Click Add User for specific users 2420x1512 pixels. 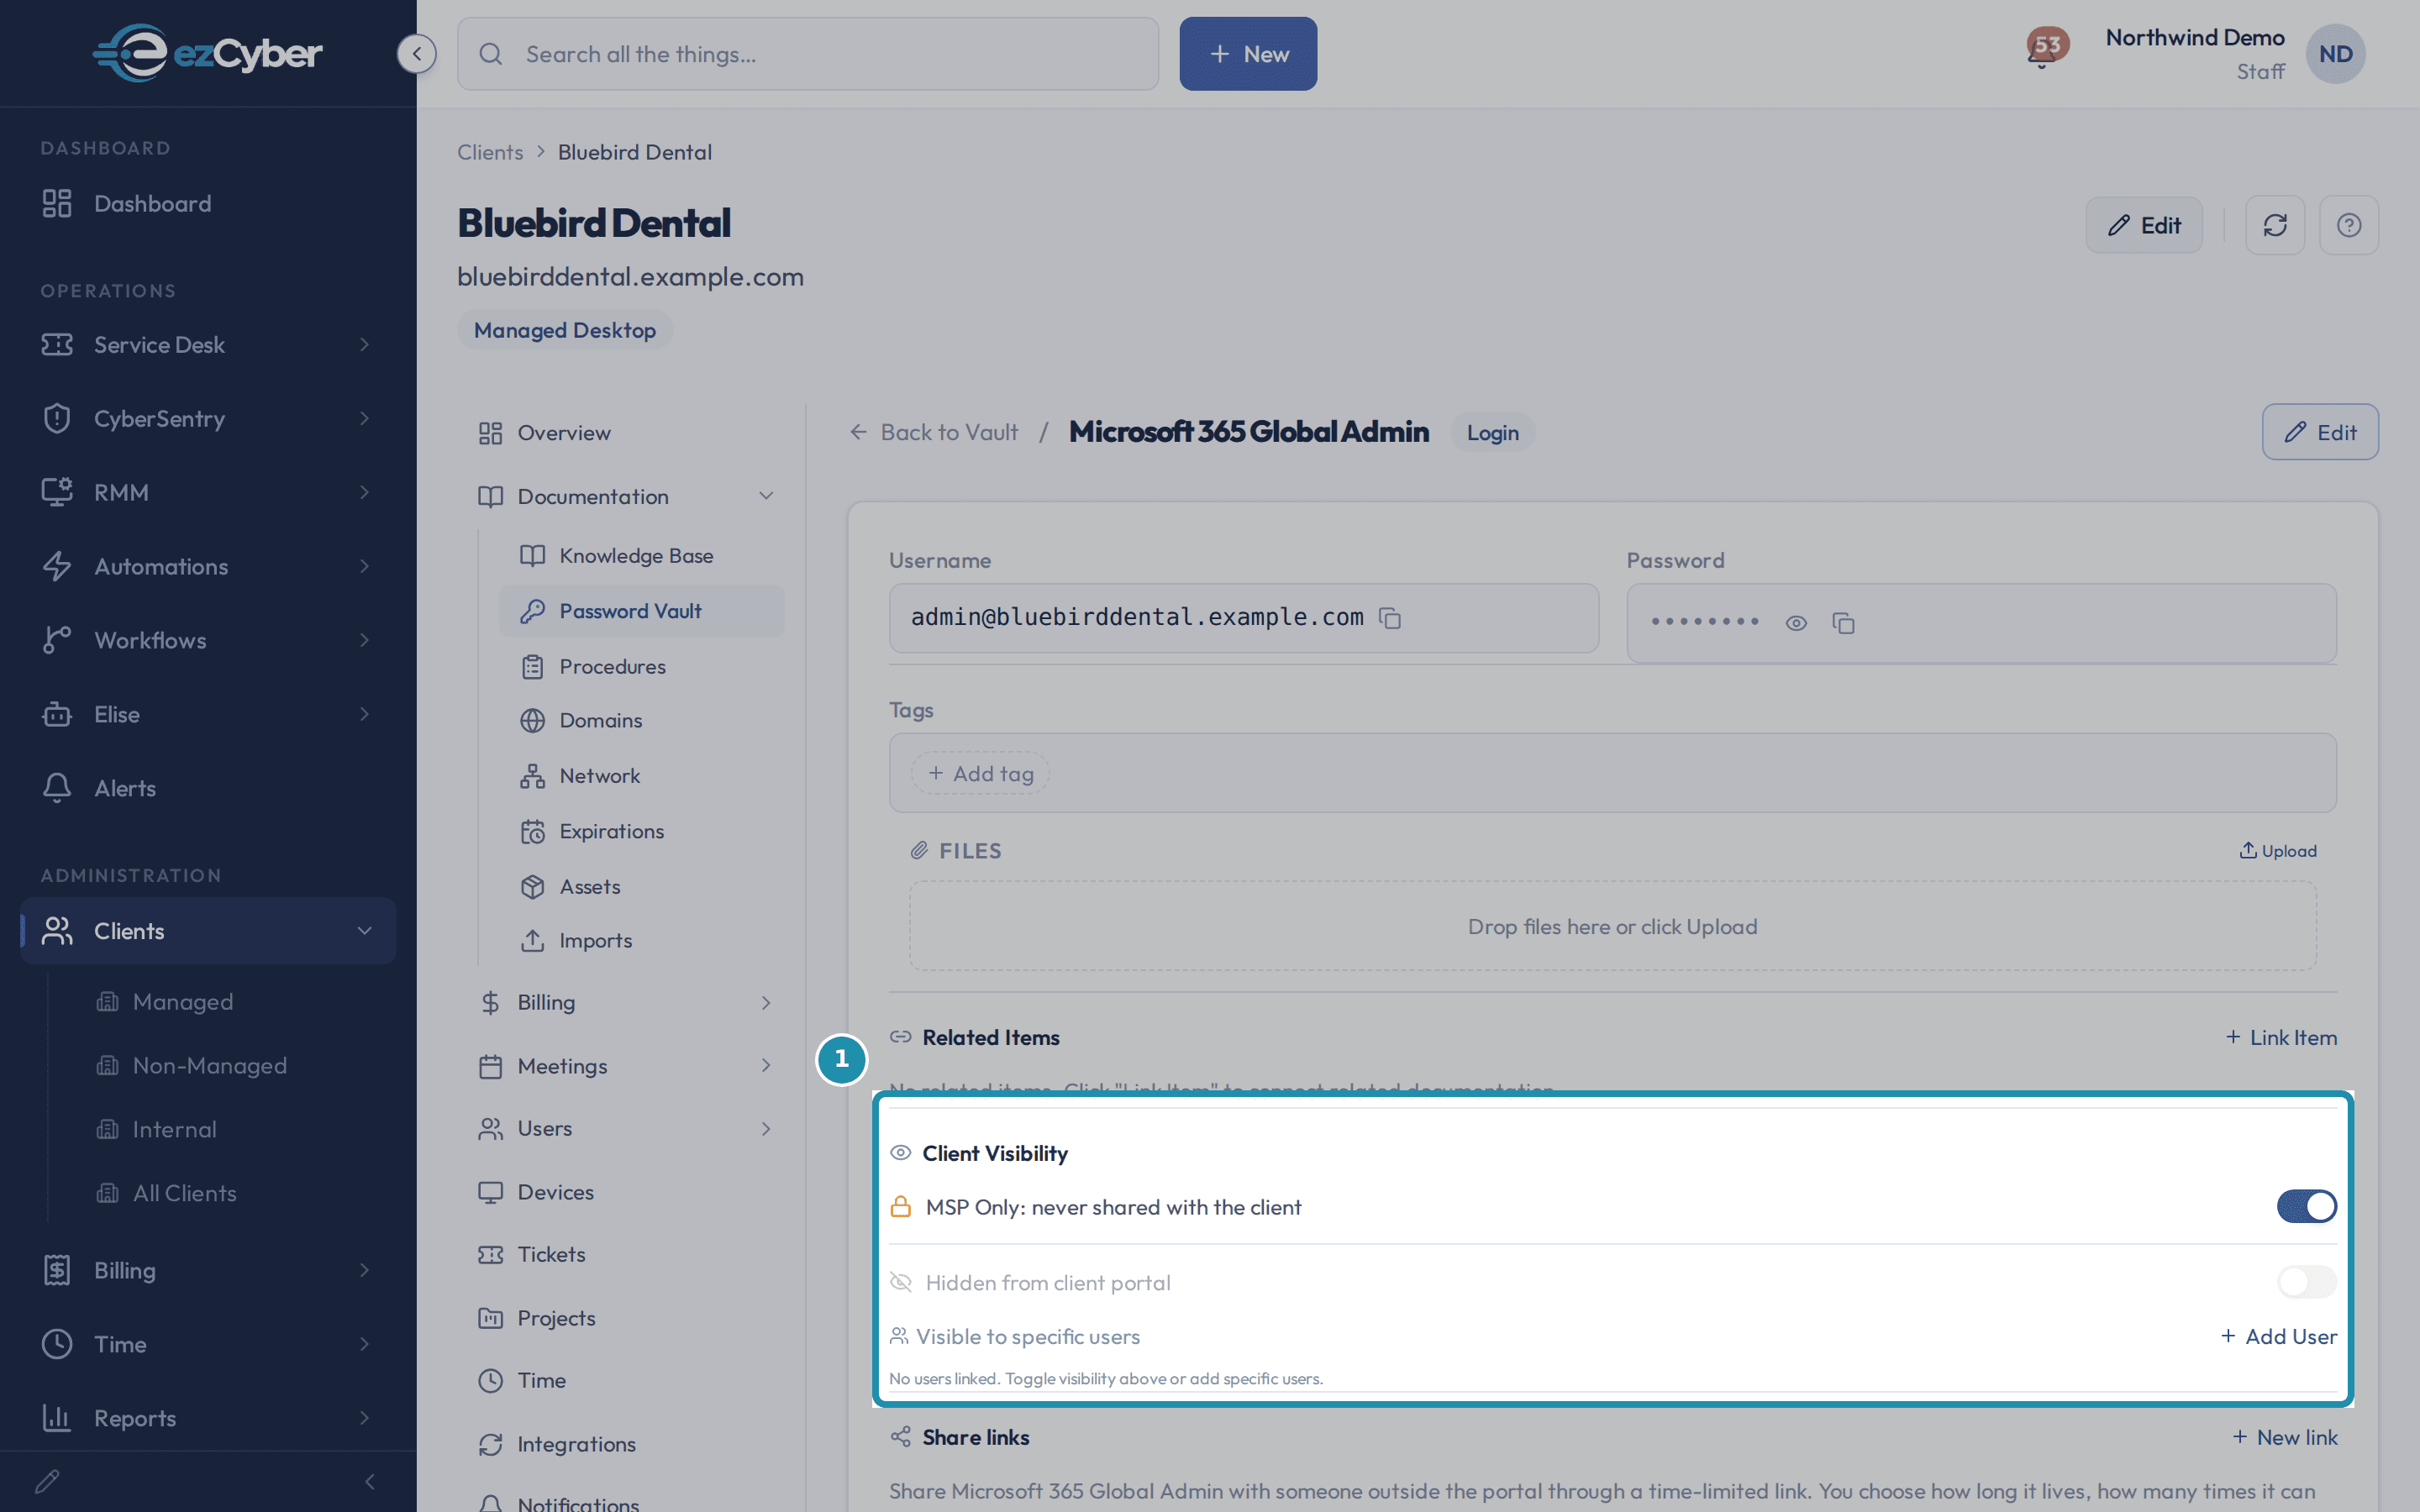[2279, 1336]
